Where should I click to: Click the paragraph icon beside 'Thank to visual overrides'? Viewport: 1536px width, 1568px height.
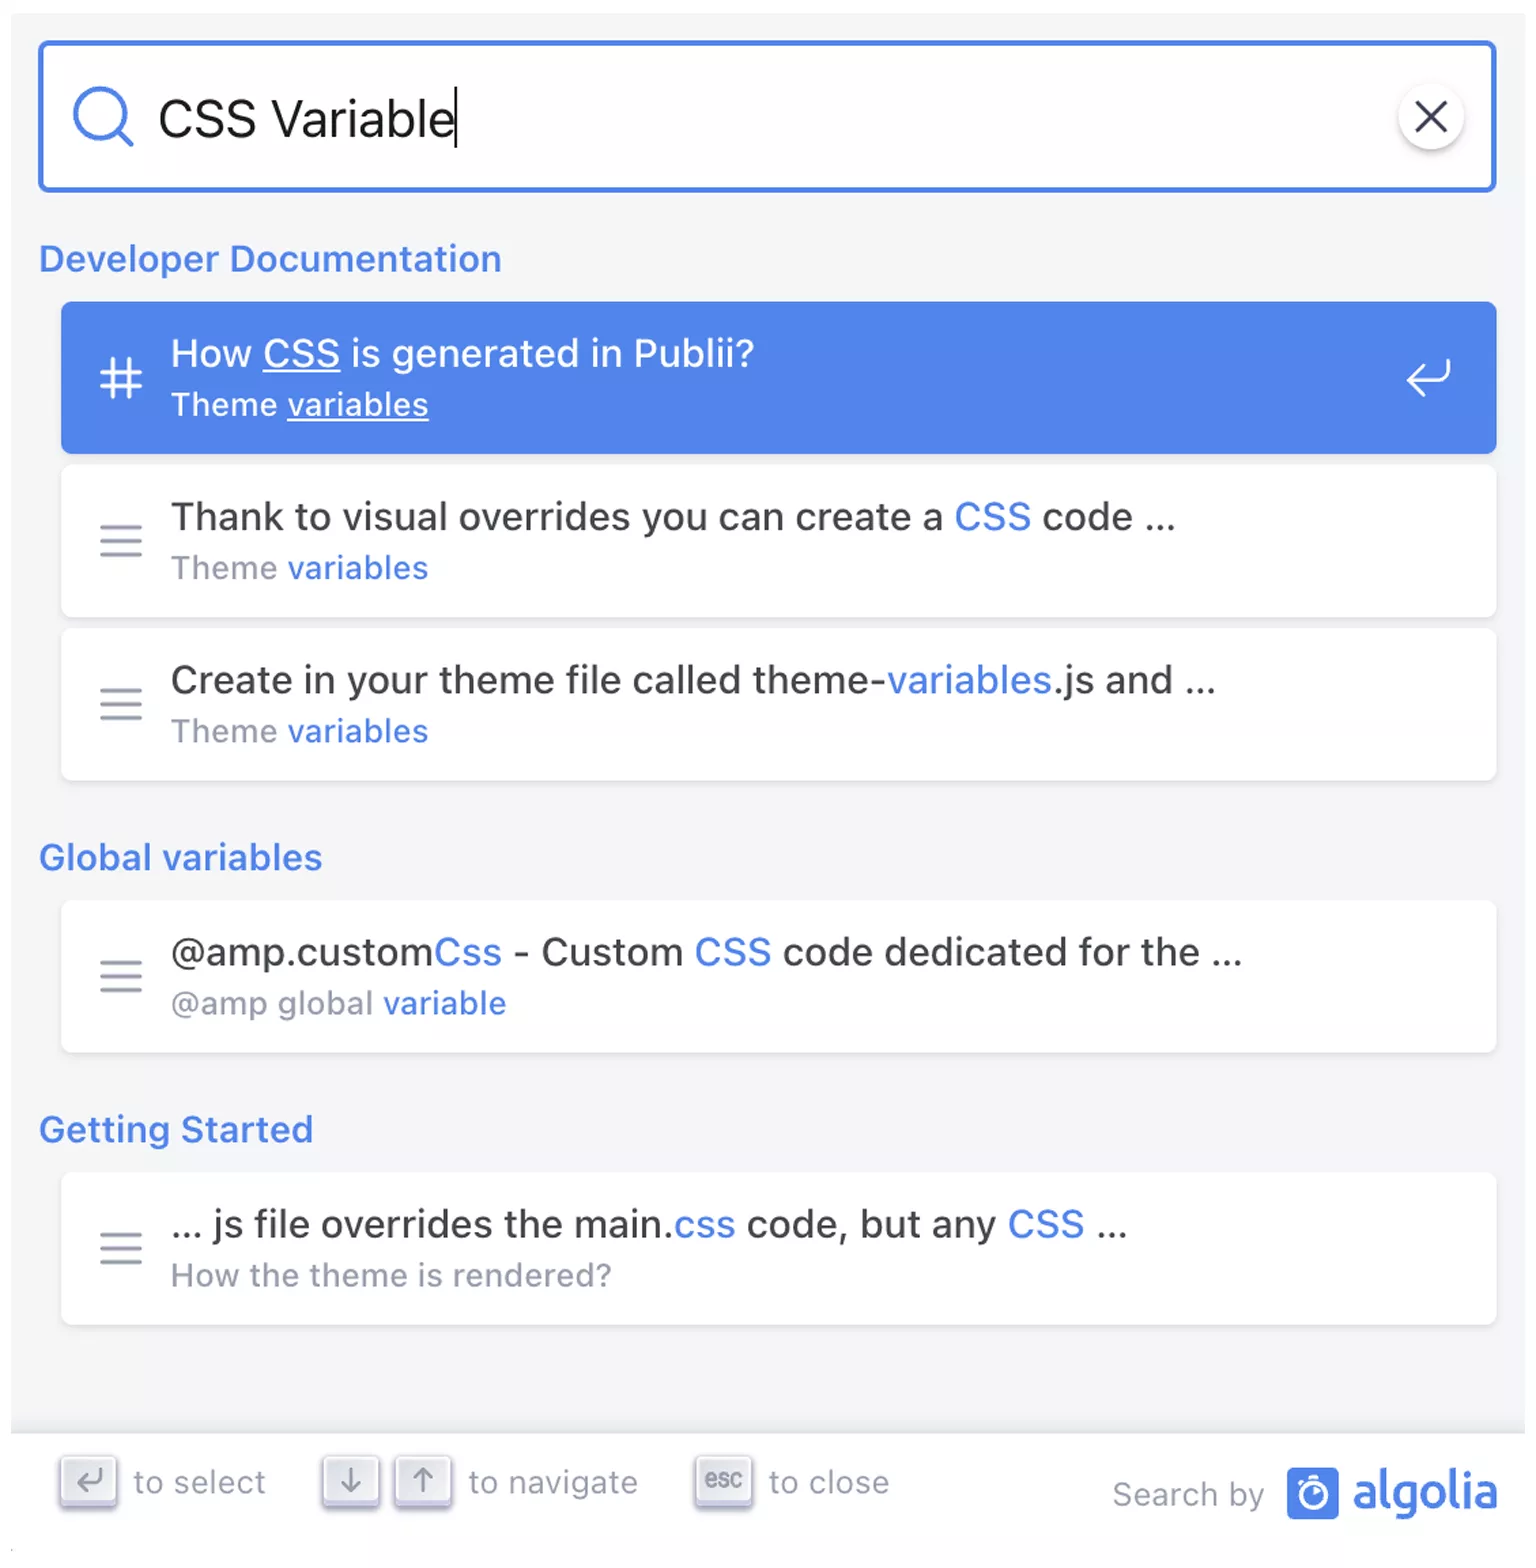click(120, 540)
